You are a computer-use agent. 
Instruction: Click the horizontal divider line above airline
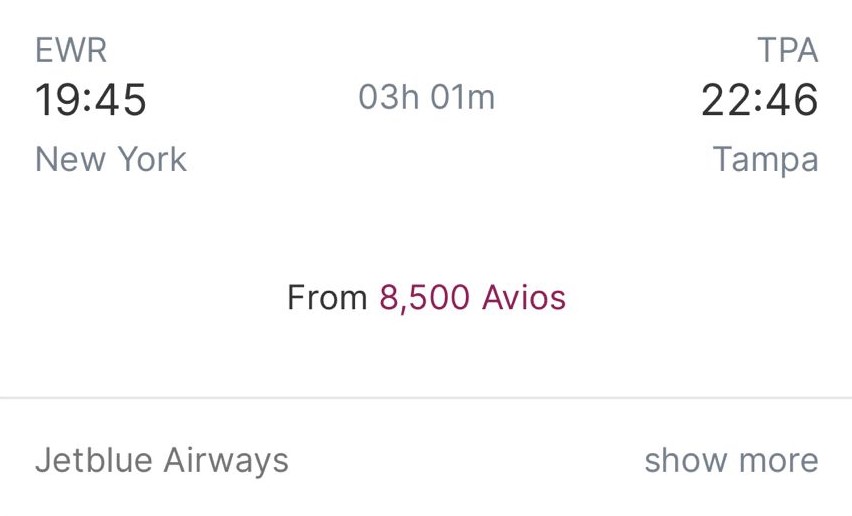tap(426, 398)
